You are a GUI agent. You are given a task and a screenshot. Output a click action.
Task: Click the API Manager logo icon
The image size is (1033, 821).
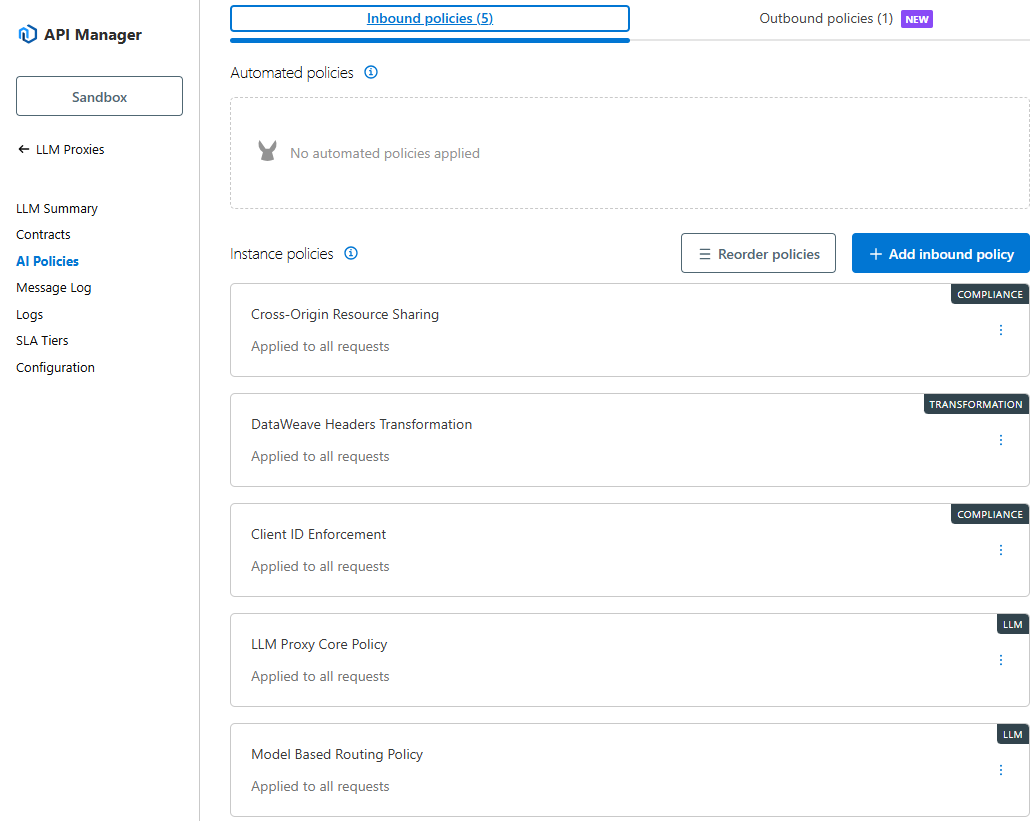tap(27, 34)
